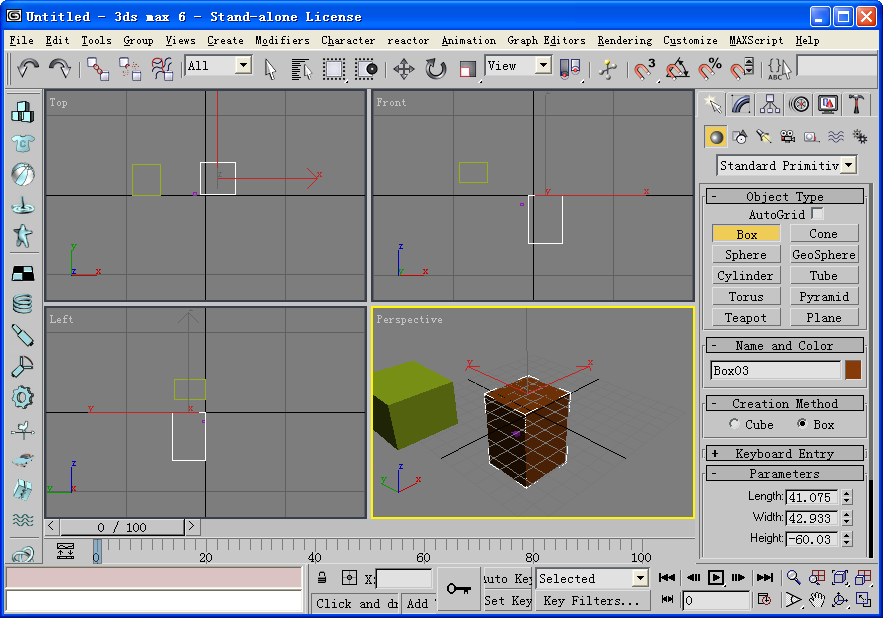Click the Redo arrow icon

pyautogui.click(x=59, y=69)
